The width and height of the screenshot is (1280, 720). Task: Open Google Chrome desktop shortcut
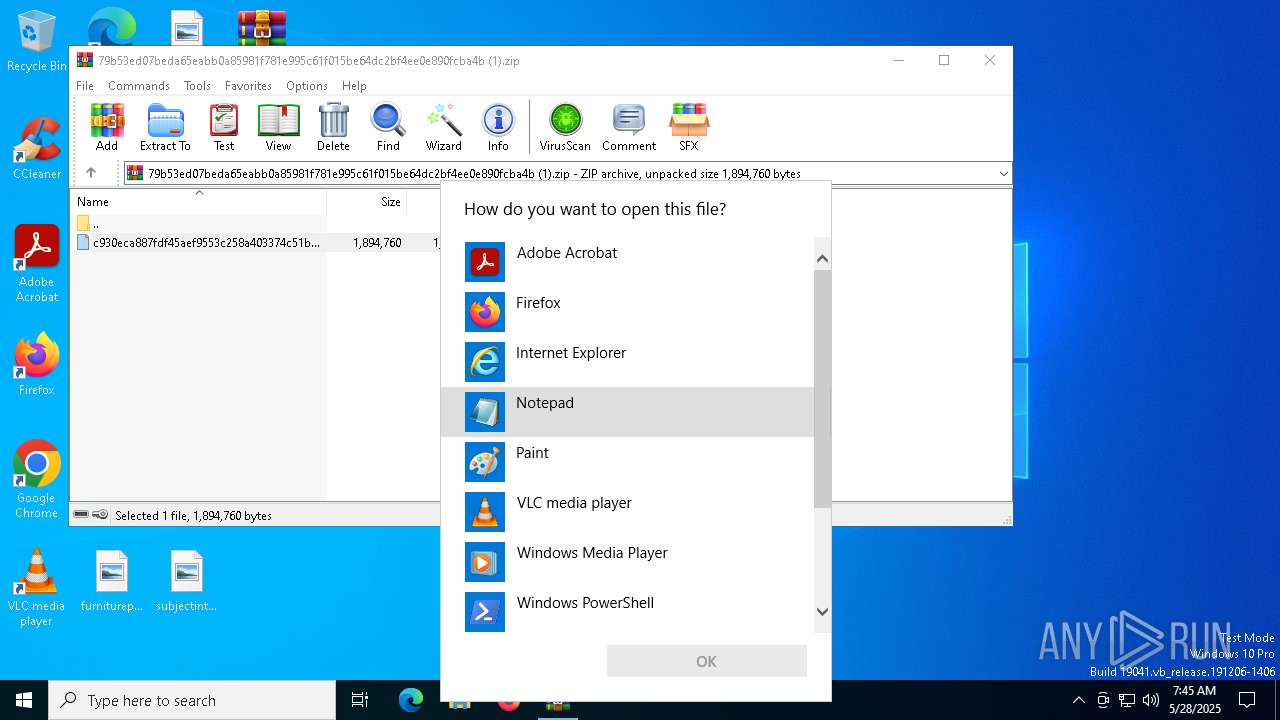tap(37, 480)
